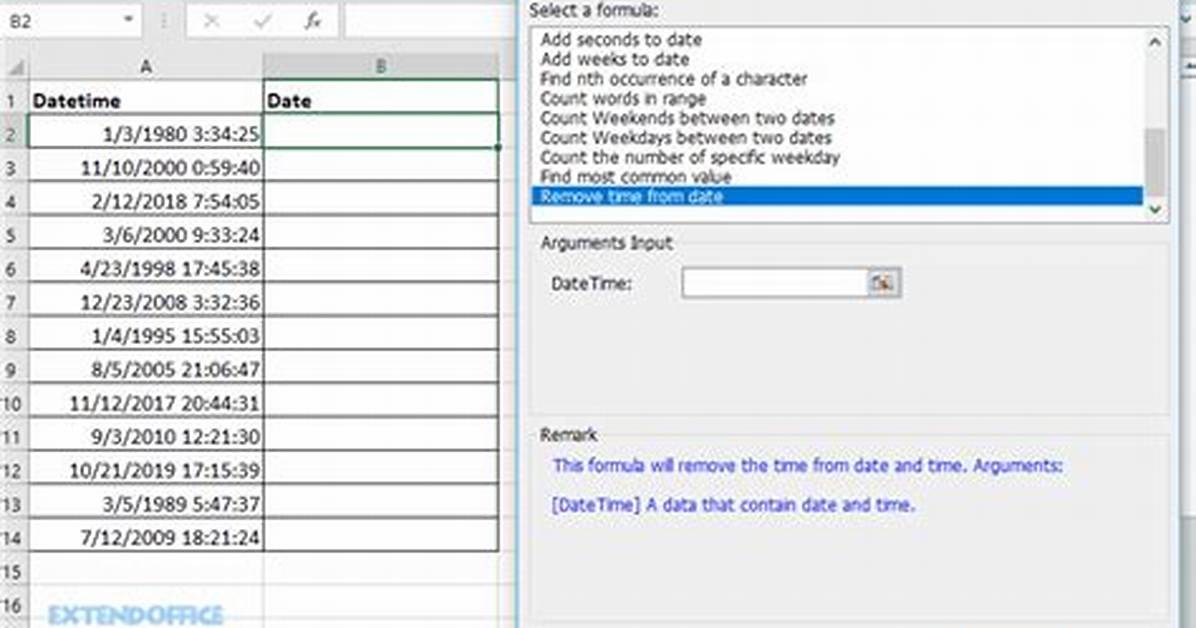Viewport: 1196px width, 628px height.
Task: Select row 5 header
Action: (13, 235)
